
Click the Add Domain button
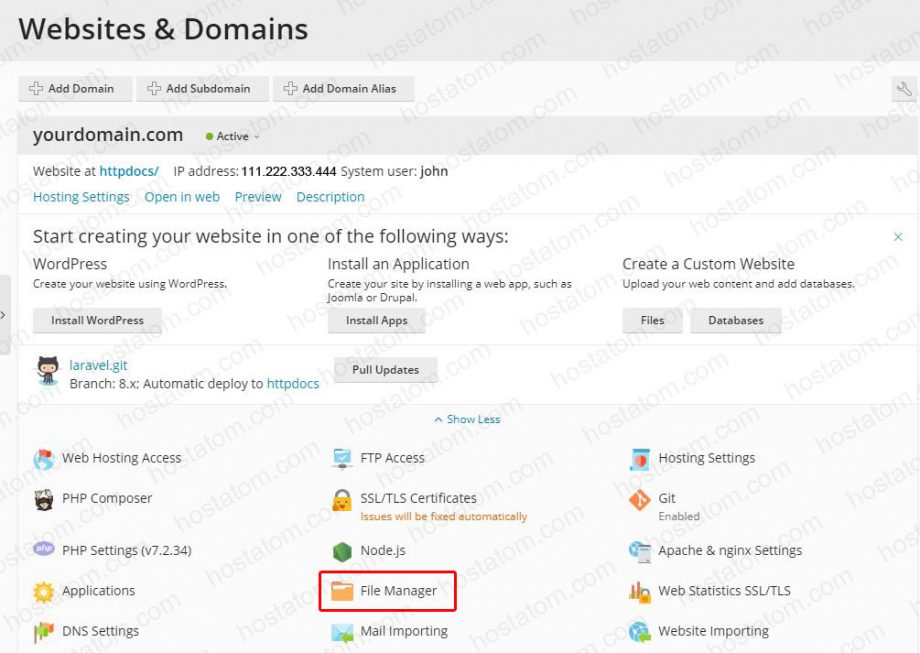[75, 88]
